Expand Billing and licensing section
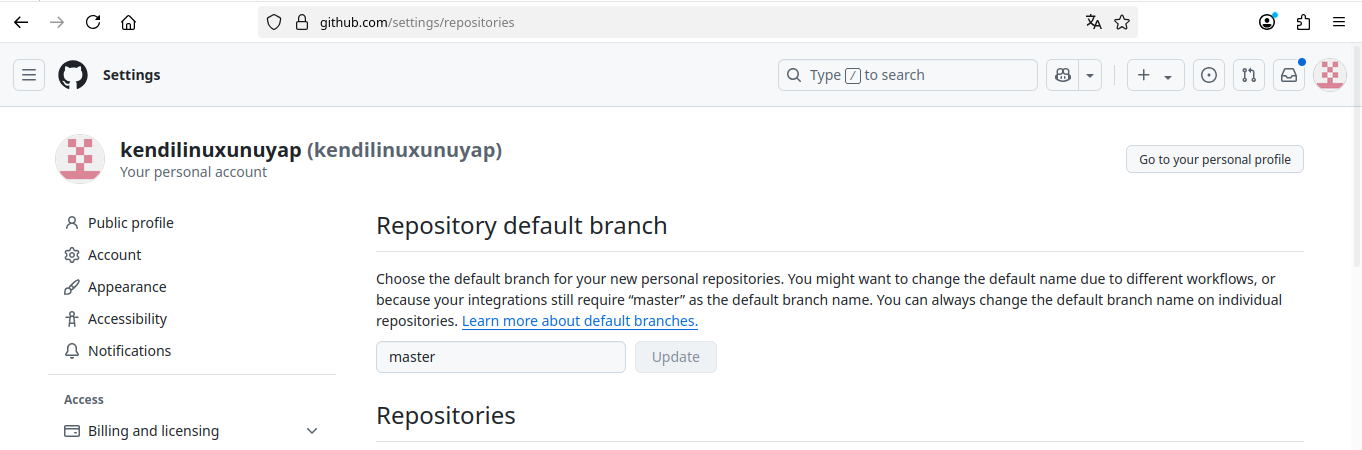 312,431
